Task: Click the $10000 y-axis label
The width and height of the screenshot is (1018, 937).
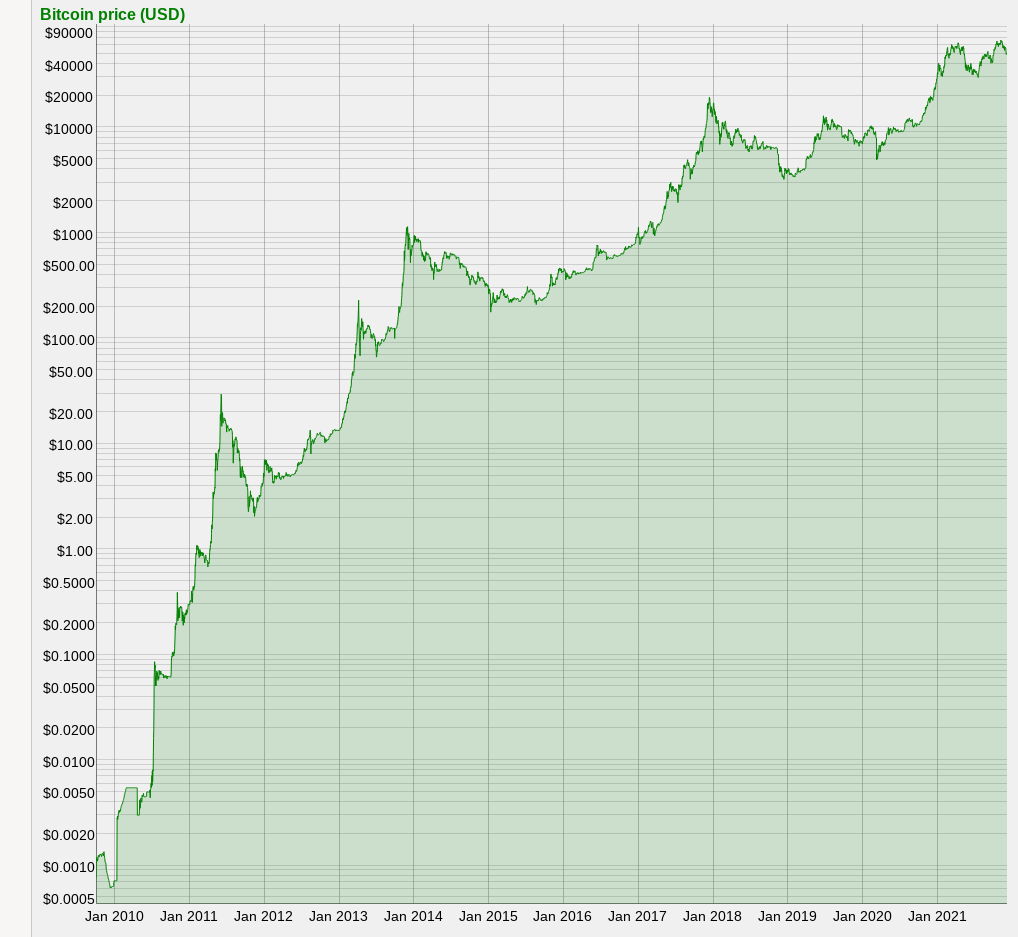Action: click(x=69, y=129)
